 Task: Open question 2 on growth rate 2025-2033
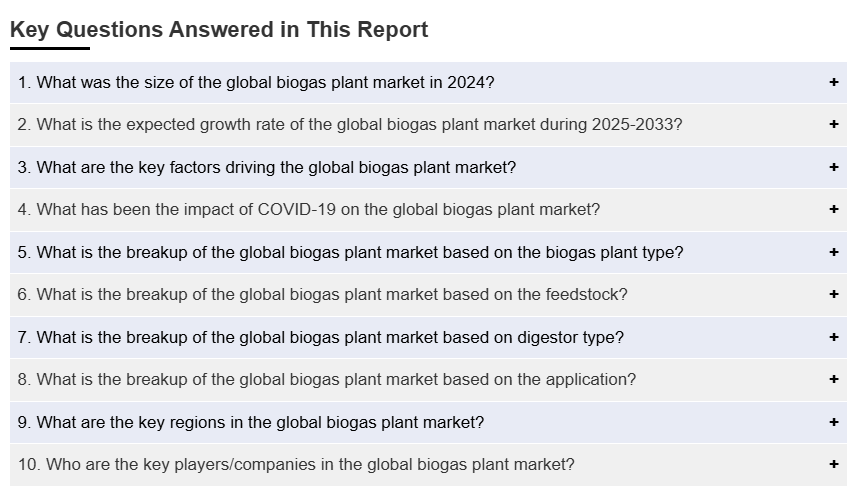pos(350,125)
